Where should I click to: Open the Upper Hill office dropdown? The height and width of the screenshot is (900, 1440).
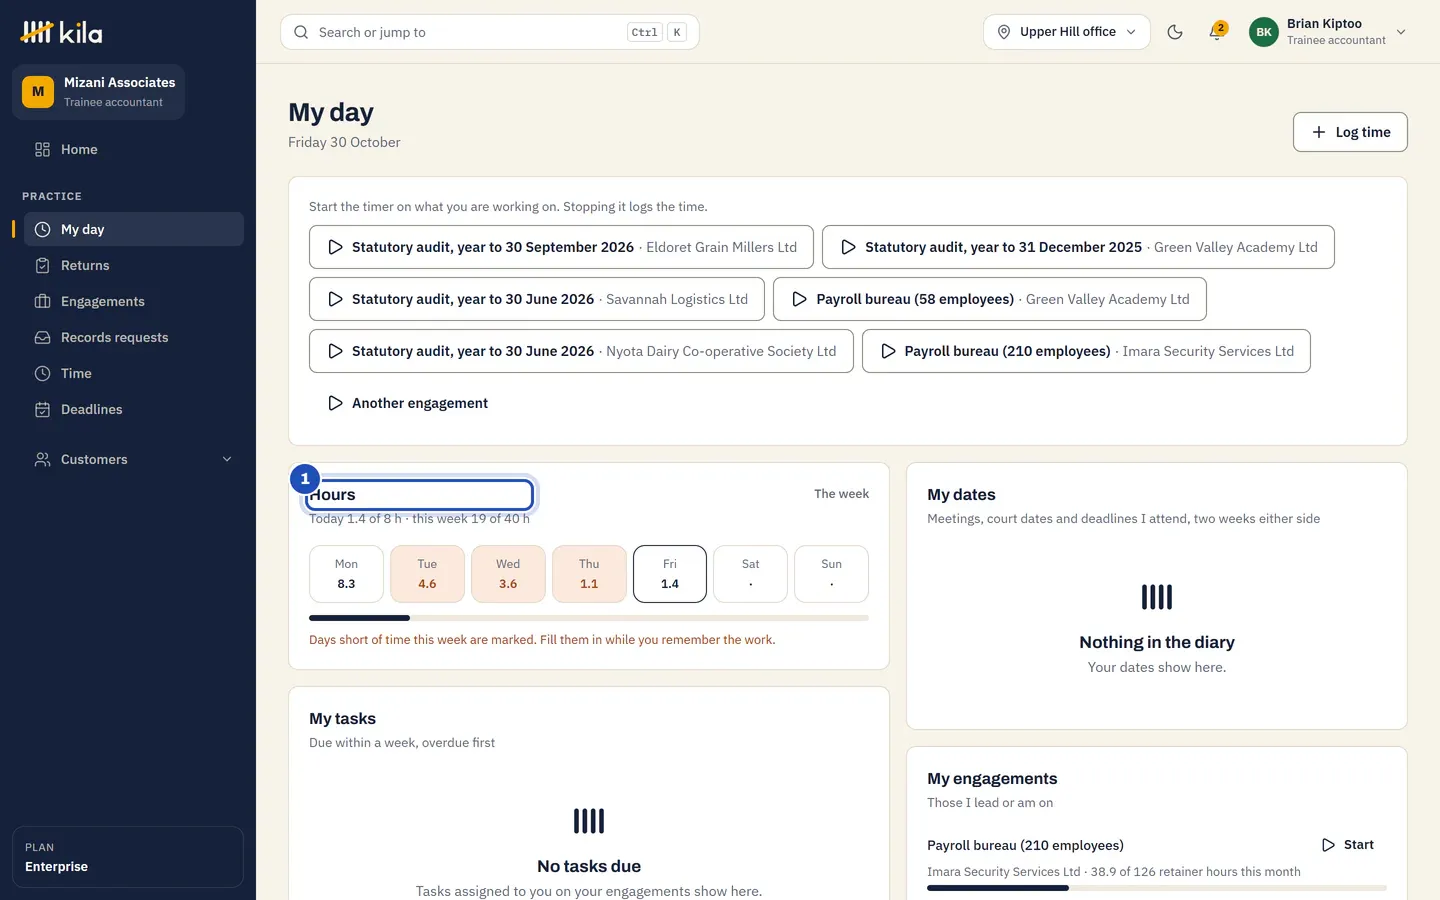1067,32
